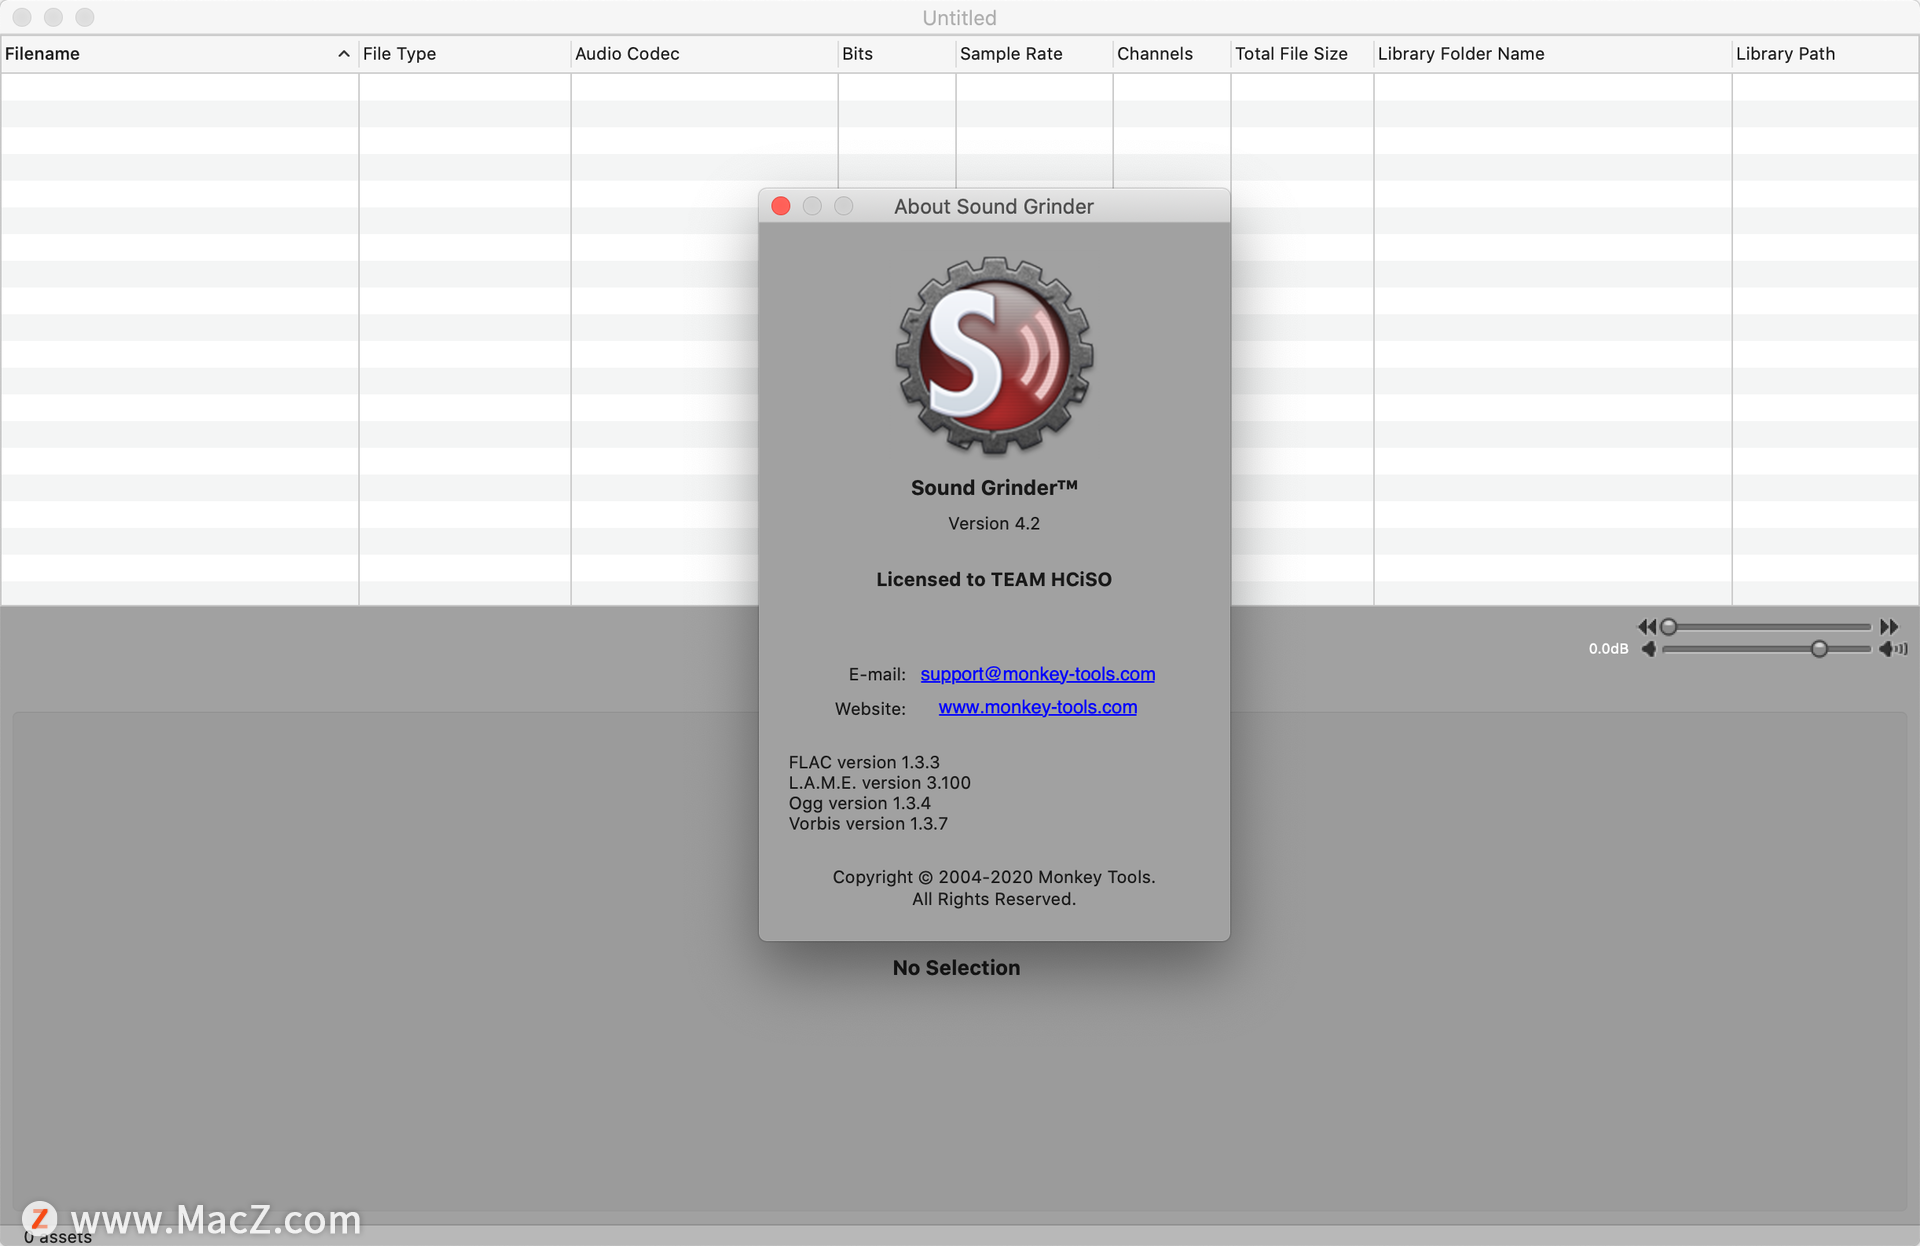Click the fast-forward icon beside the playback slider
1920x1246 pixels.
coord(1888,627)
